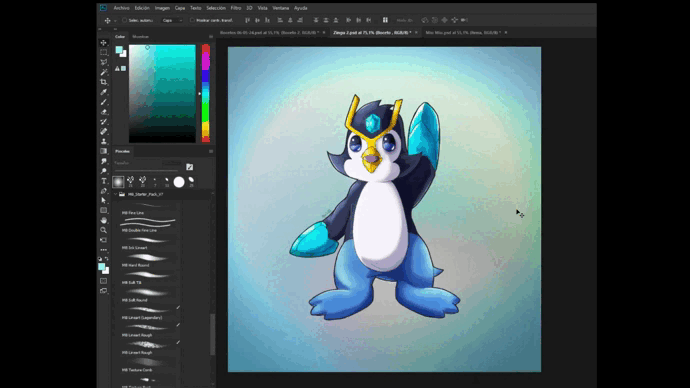Open the Ayuda menu
The width and height of the screenshot is (690, 388).
click(301, 8)
